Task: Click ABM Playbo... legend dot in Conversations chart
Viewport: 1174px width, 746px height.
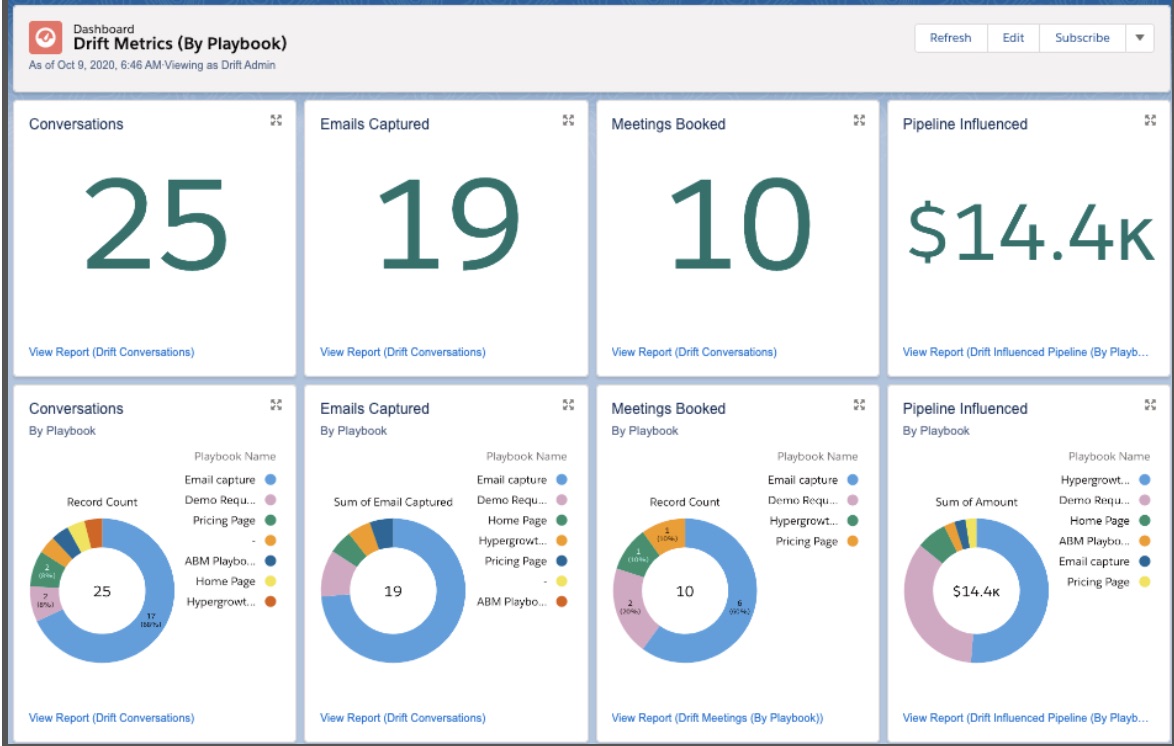Action: pos(270,560)
